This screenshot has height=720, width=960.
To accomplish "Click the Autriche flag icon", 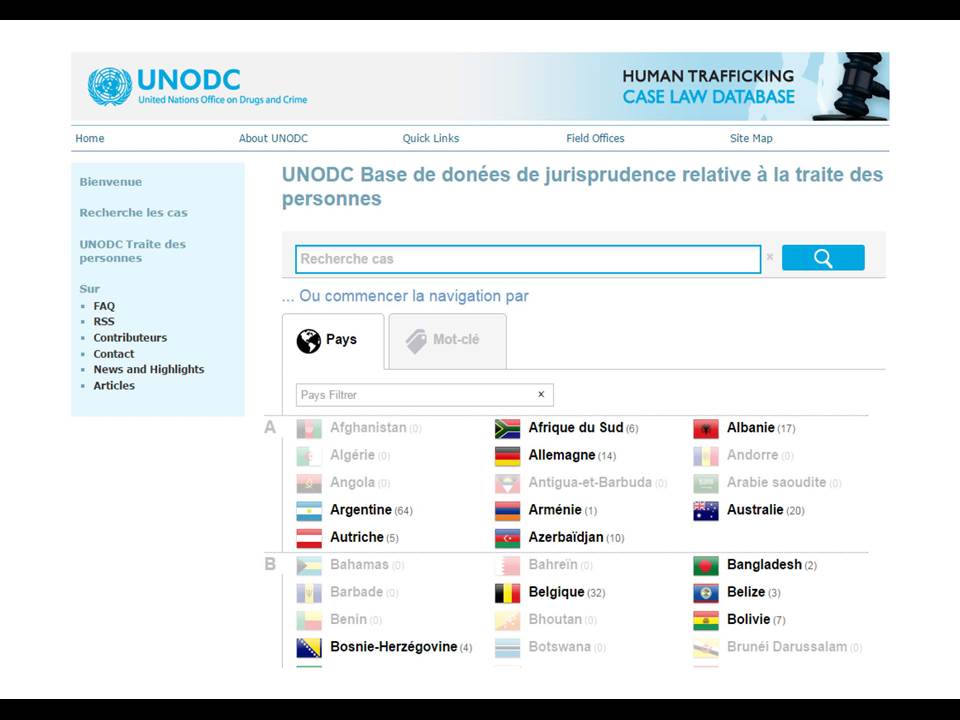I will 309,538.
